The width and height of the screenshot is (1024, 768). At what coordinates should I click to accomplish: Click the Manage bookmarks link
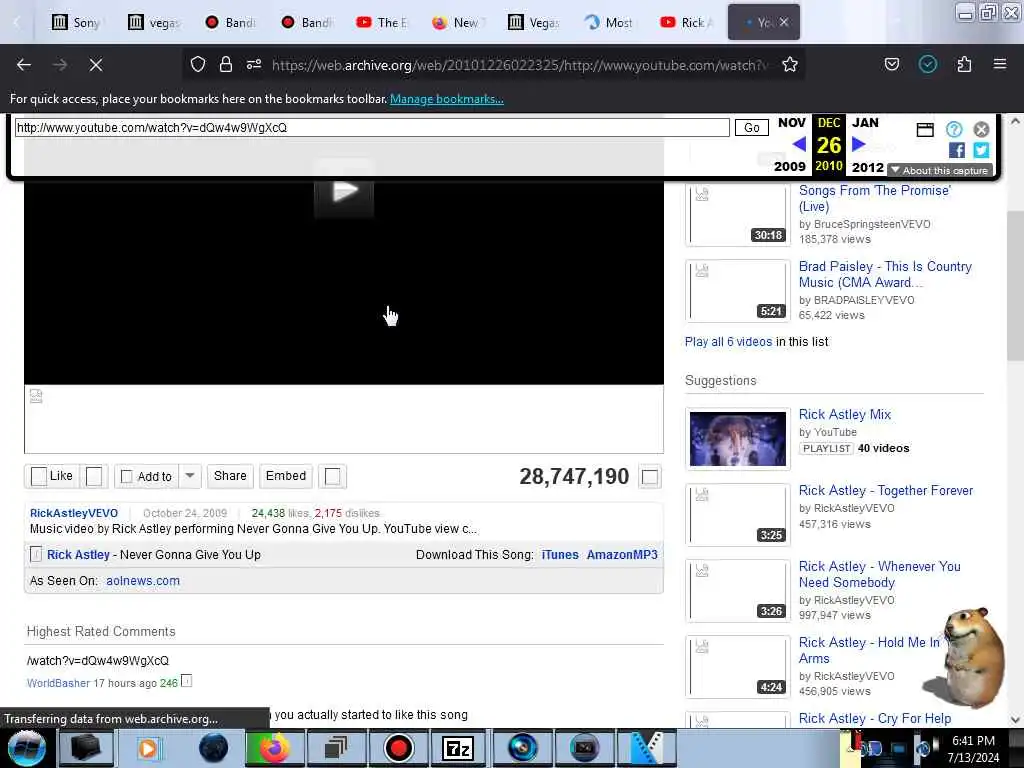(x=447, y=99)
